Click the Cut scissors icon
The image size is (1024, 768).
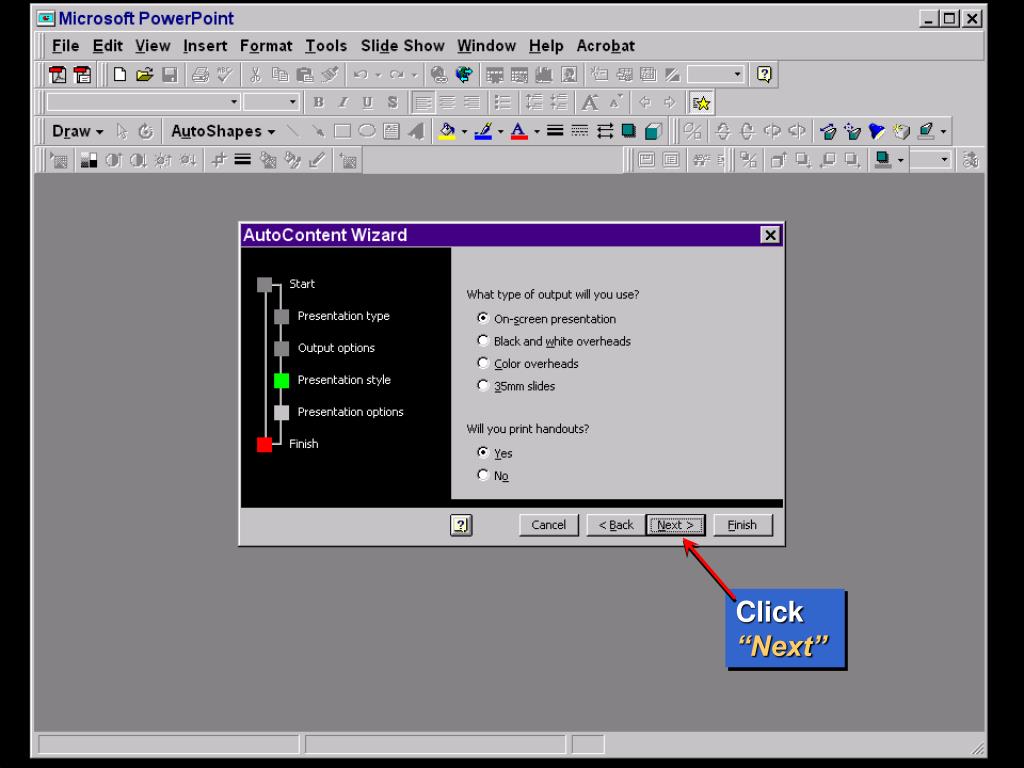point(255,74)
